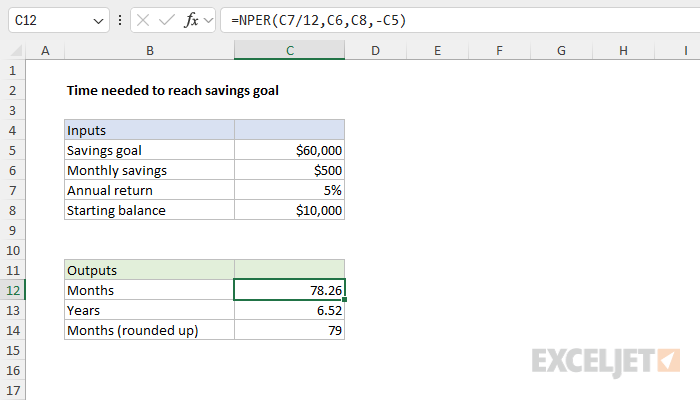Click the Select All corner triangle
Screen dimensions: 700x400
16,50
